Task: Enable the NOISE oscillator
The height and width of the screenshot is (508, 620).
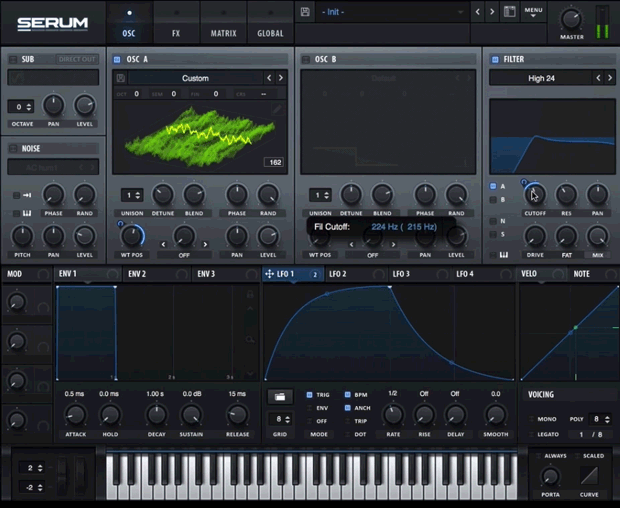Action: click(13, 148)
